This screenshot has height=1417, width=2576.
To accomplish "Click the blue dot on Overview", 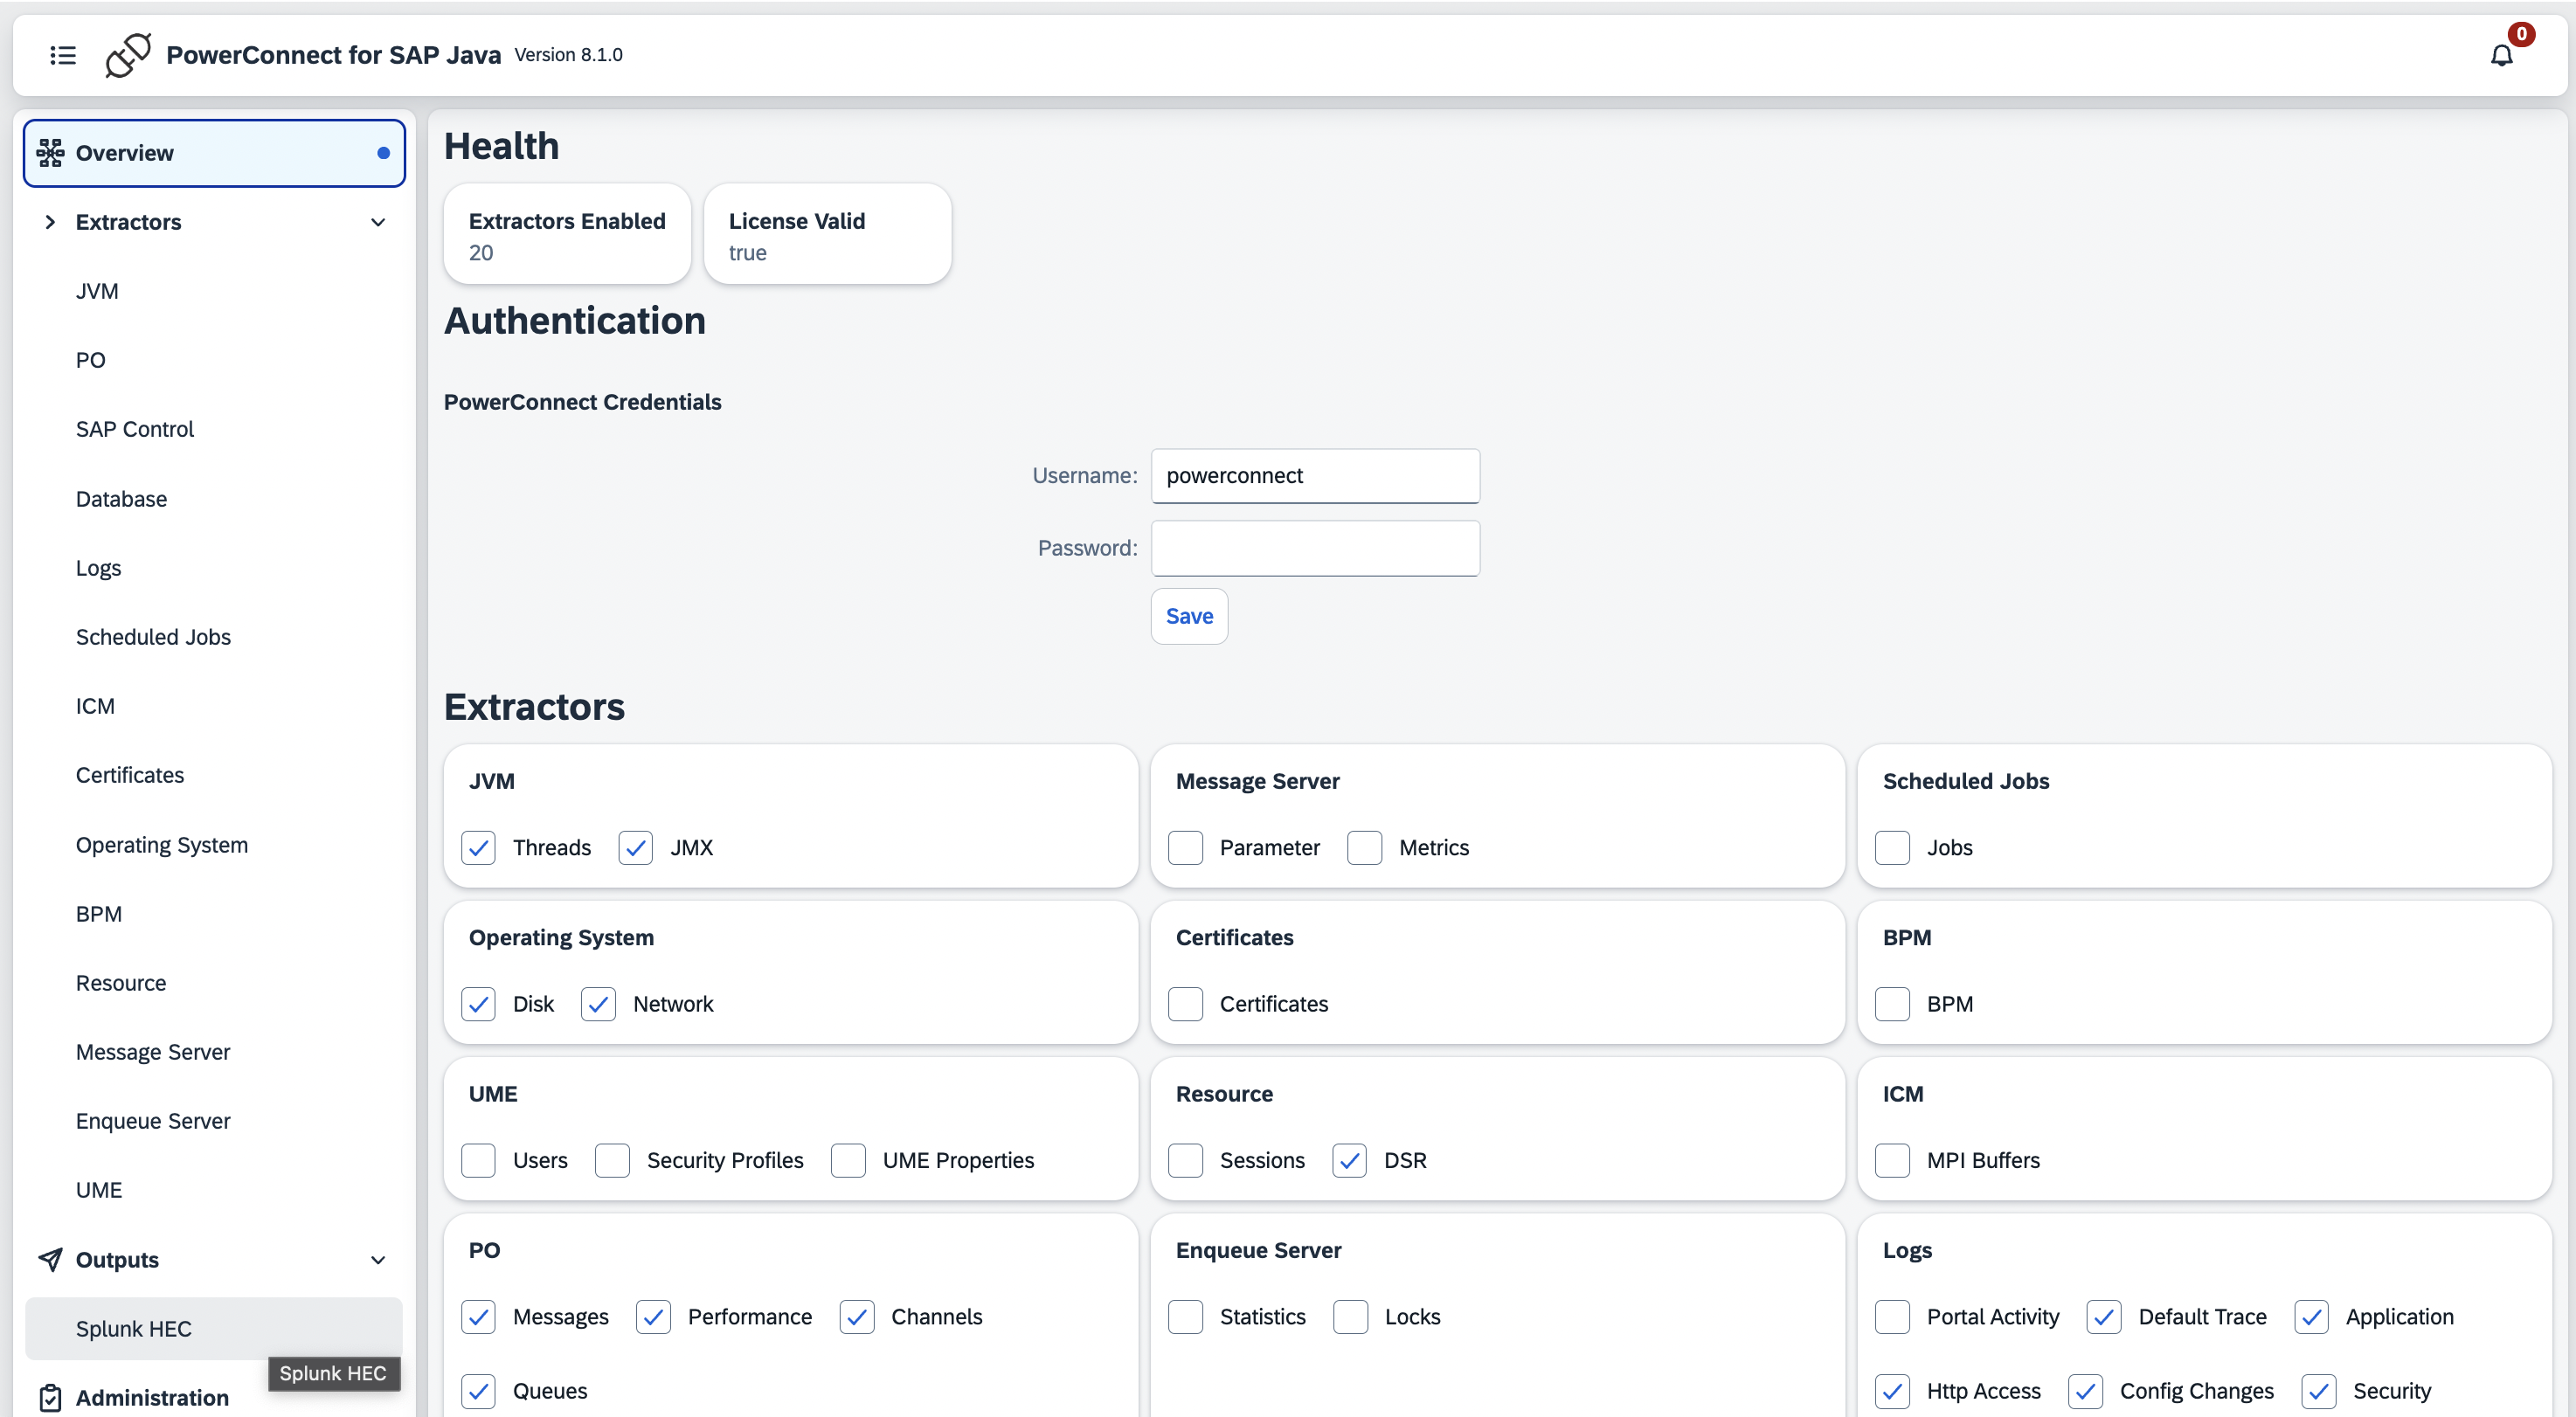I will 383,153.
